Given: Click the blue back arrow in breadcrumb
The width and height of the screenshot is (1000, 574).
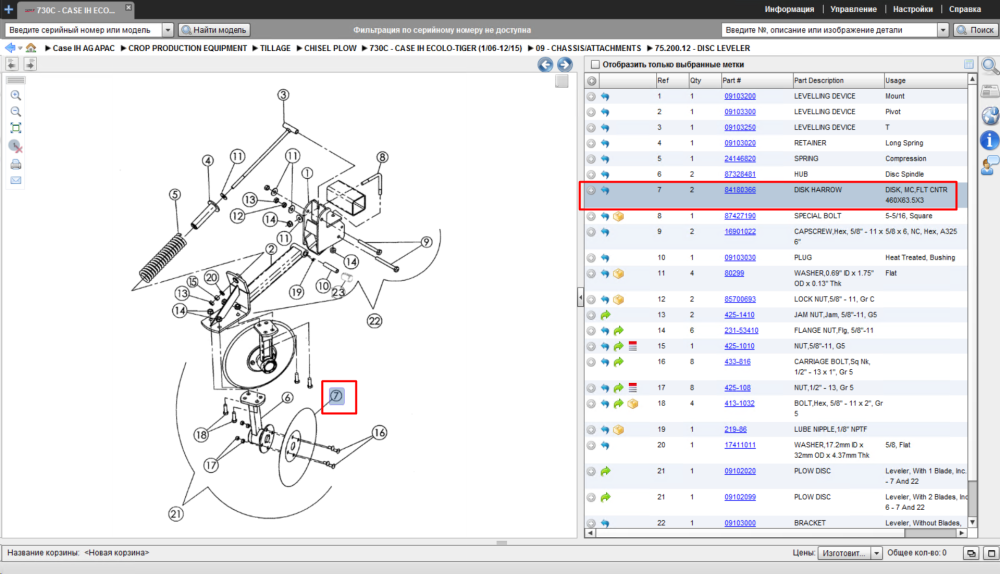Looking at the screenshot, I should (x=10, y=48).
